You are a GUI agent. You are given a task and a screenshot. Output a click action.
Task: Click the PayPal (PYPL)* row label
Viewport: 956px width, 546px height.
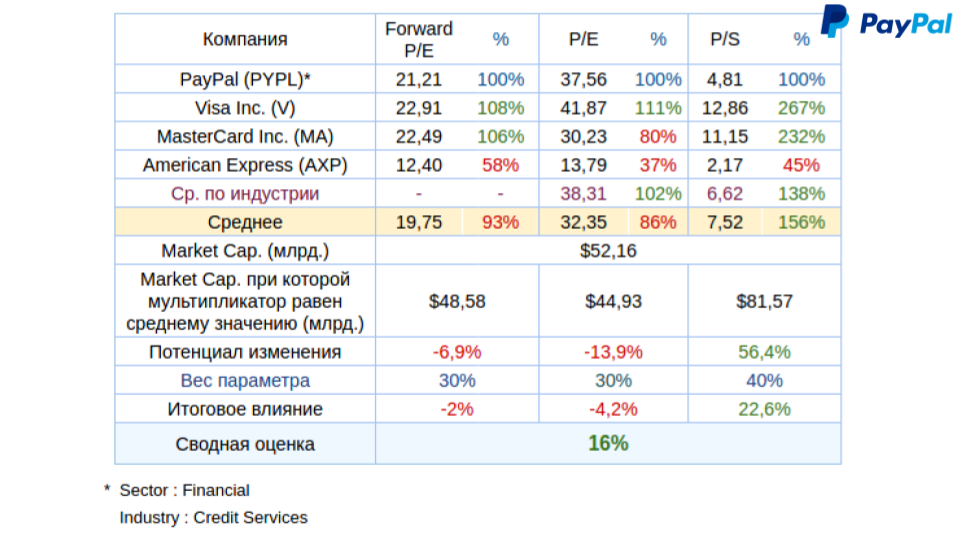[x=245, y=79]
